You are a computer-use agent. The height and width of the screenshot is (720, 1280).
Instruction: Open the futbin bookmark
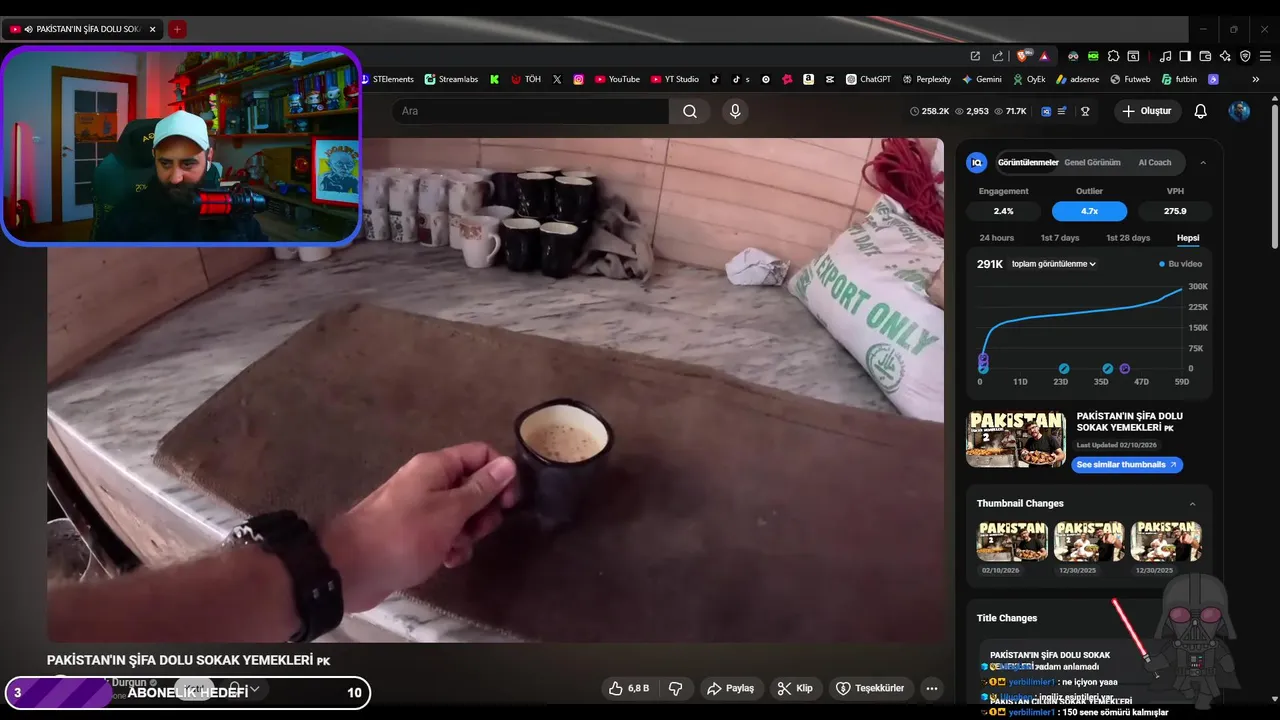[x=1178, y=79]
